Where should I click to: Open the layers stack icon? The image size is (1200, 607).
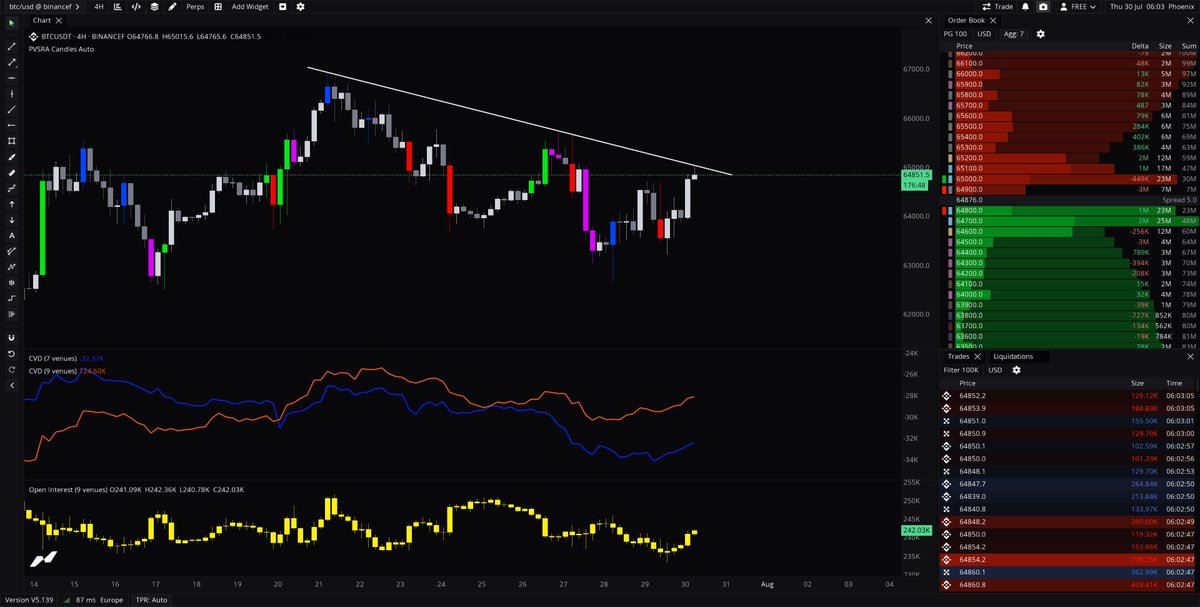154,6
